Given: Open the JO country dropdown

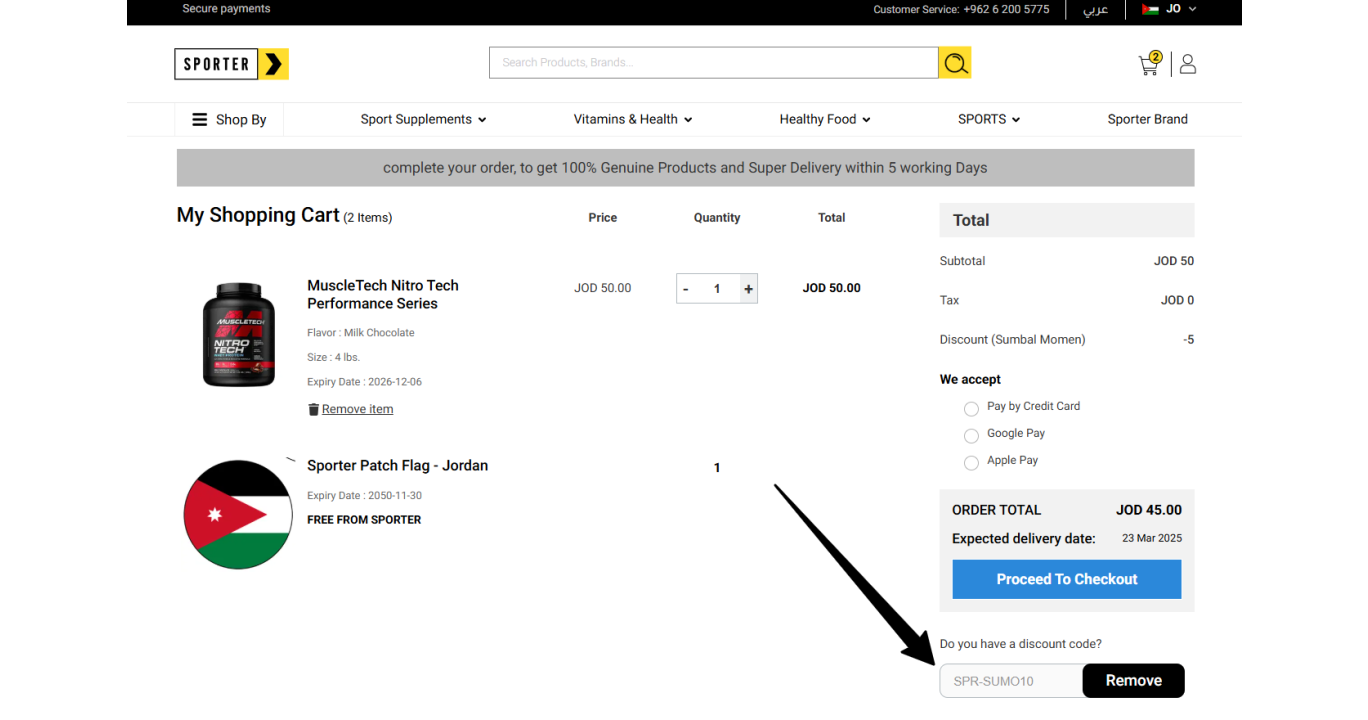Looking at the screenshot, I should point(1180,9).
